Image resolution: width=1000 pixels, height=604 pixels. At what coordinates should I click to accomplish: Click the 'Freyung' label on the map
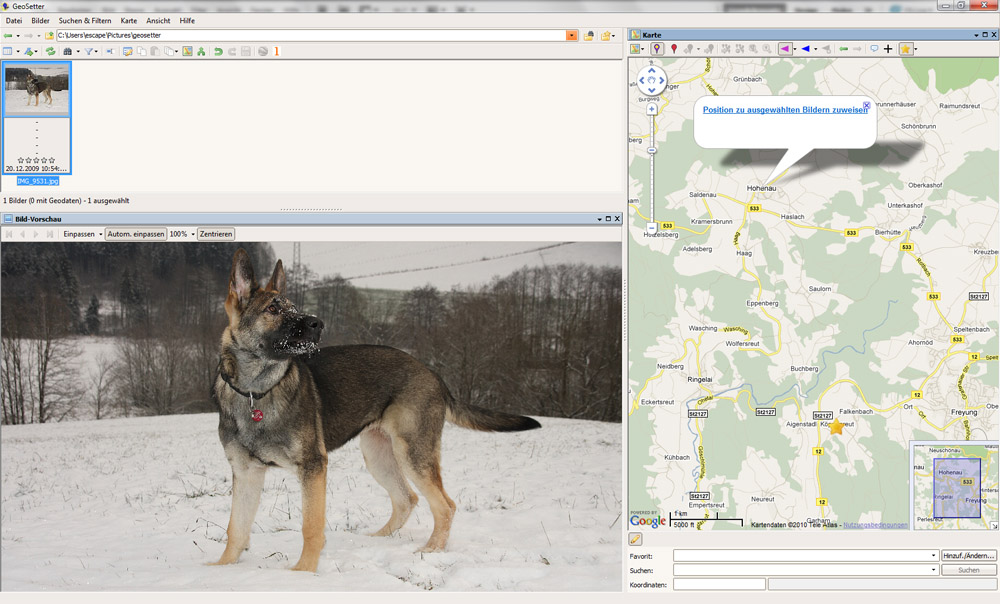(x=964, y=412)
